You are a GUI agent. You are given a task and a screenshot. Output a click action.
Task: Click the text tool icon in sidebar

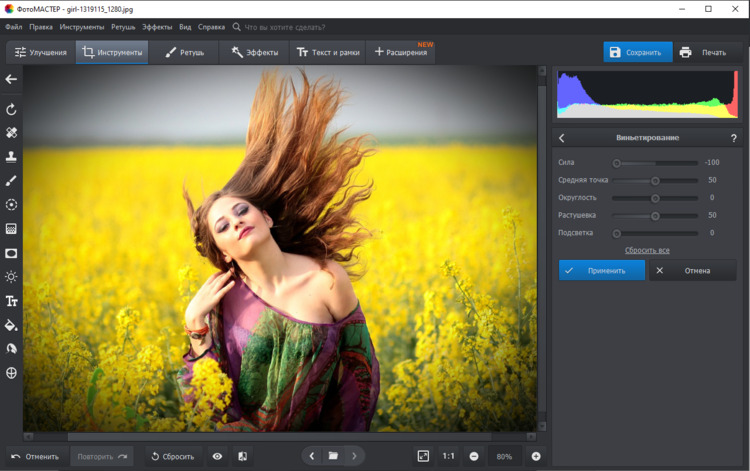point(12,301)
